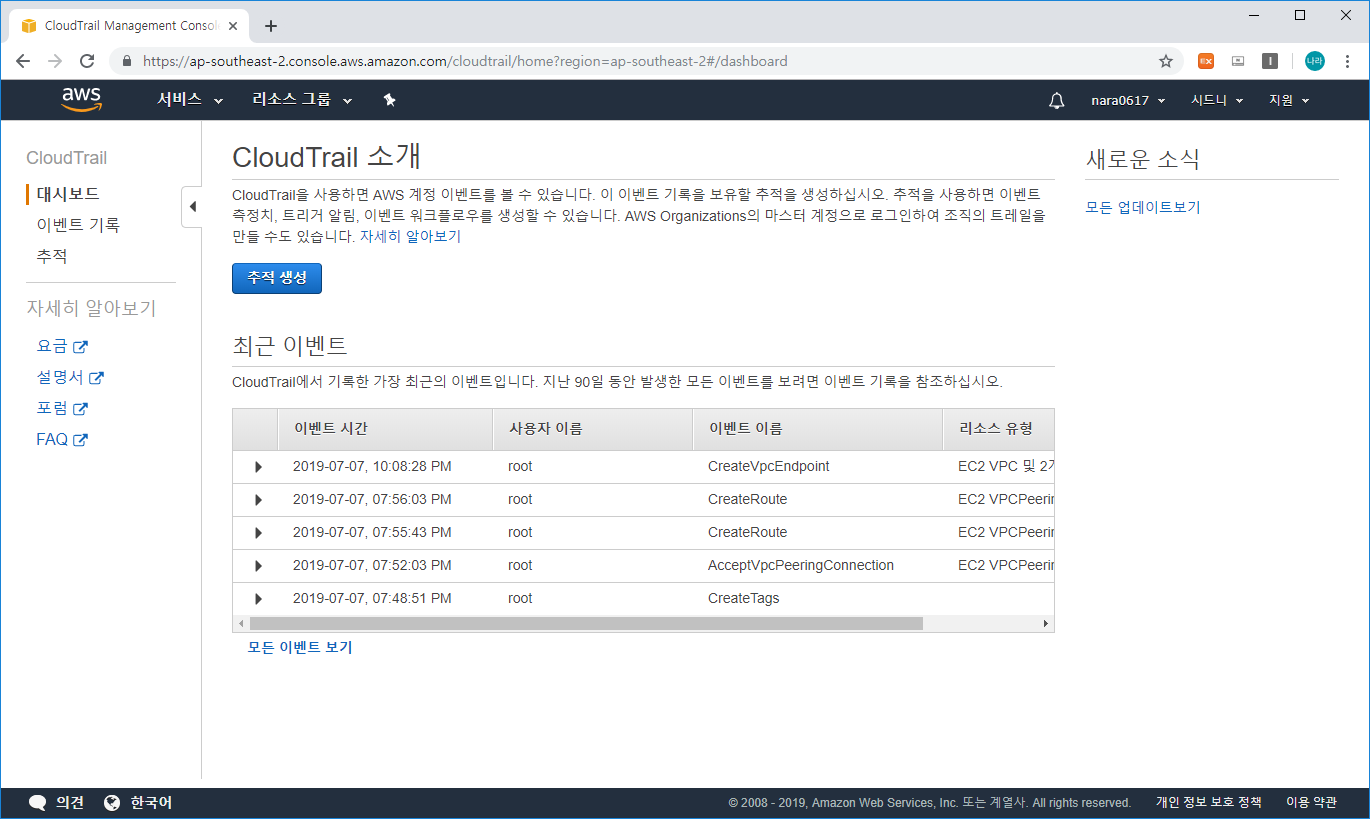Screen dimensions: 1370x819
Task: Open a new browser tab with plus
Action: (x=270, y=26)
